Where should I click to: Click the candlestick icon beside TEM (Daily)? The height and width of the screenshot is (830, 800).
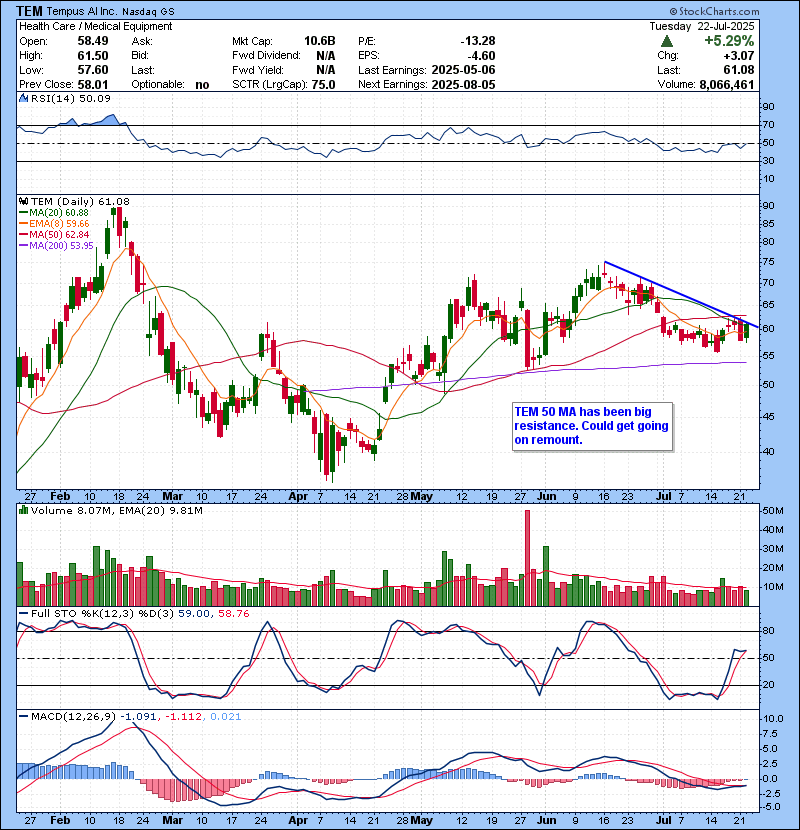tap(23, 201)
